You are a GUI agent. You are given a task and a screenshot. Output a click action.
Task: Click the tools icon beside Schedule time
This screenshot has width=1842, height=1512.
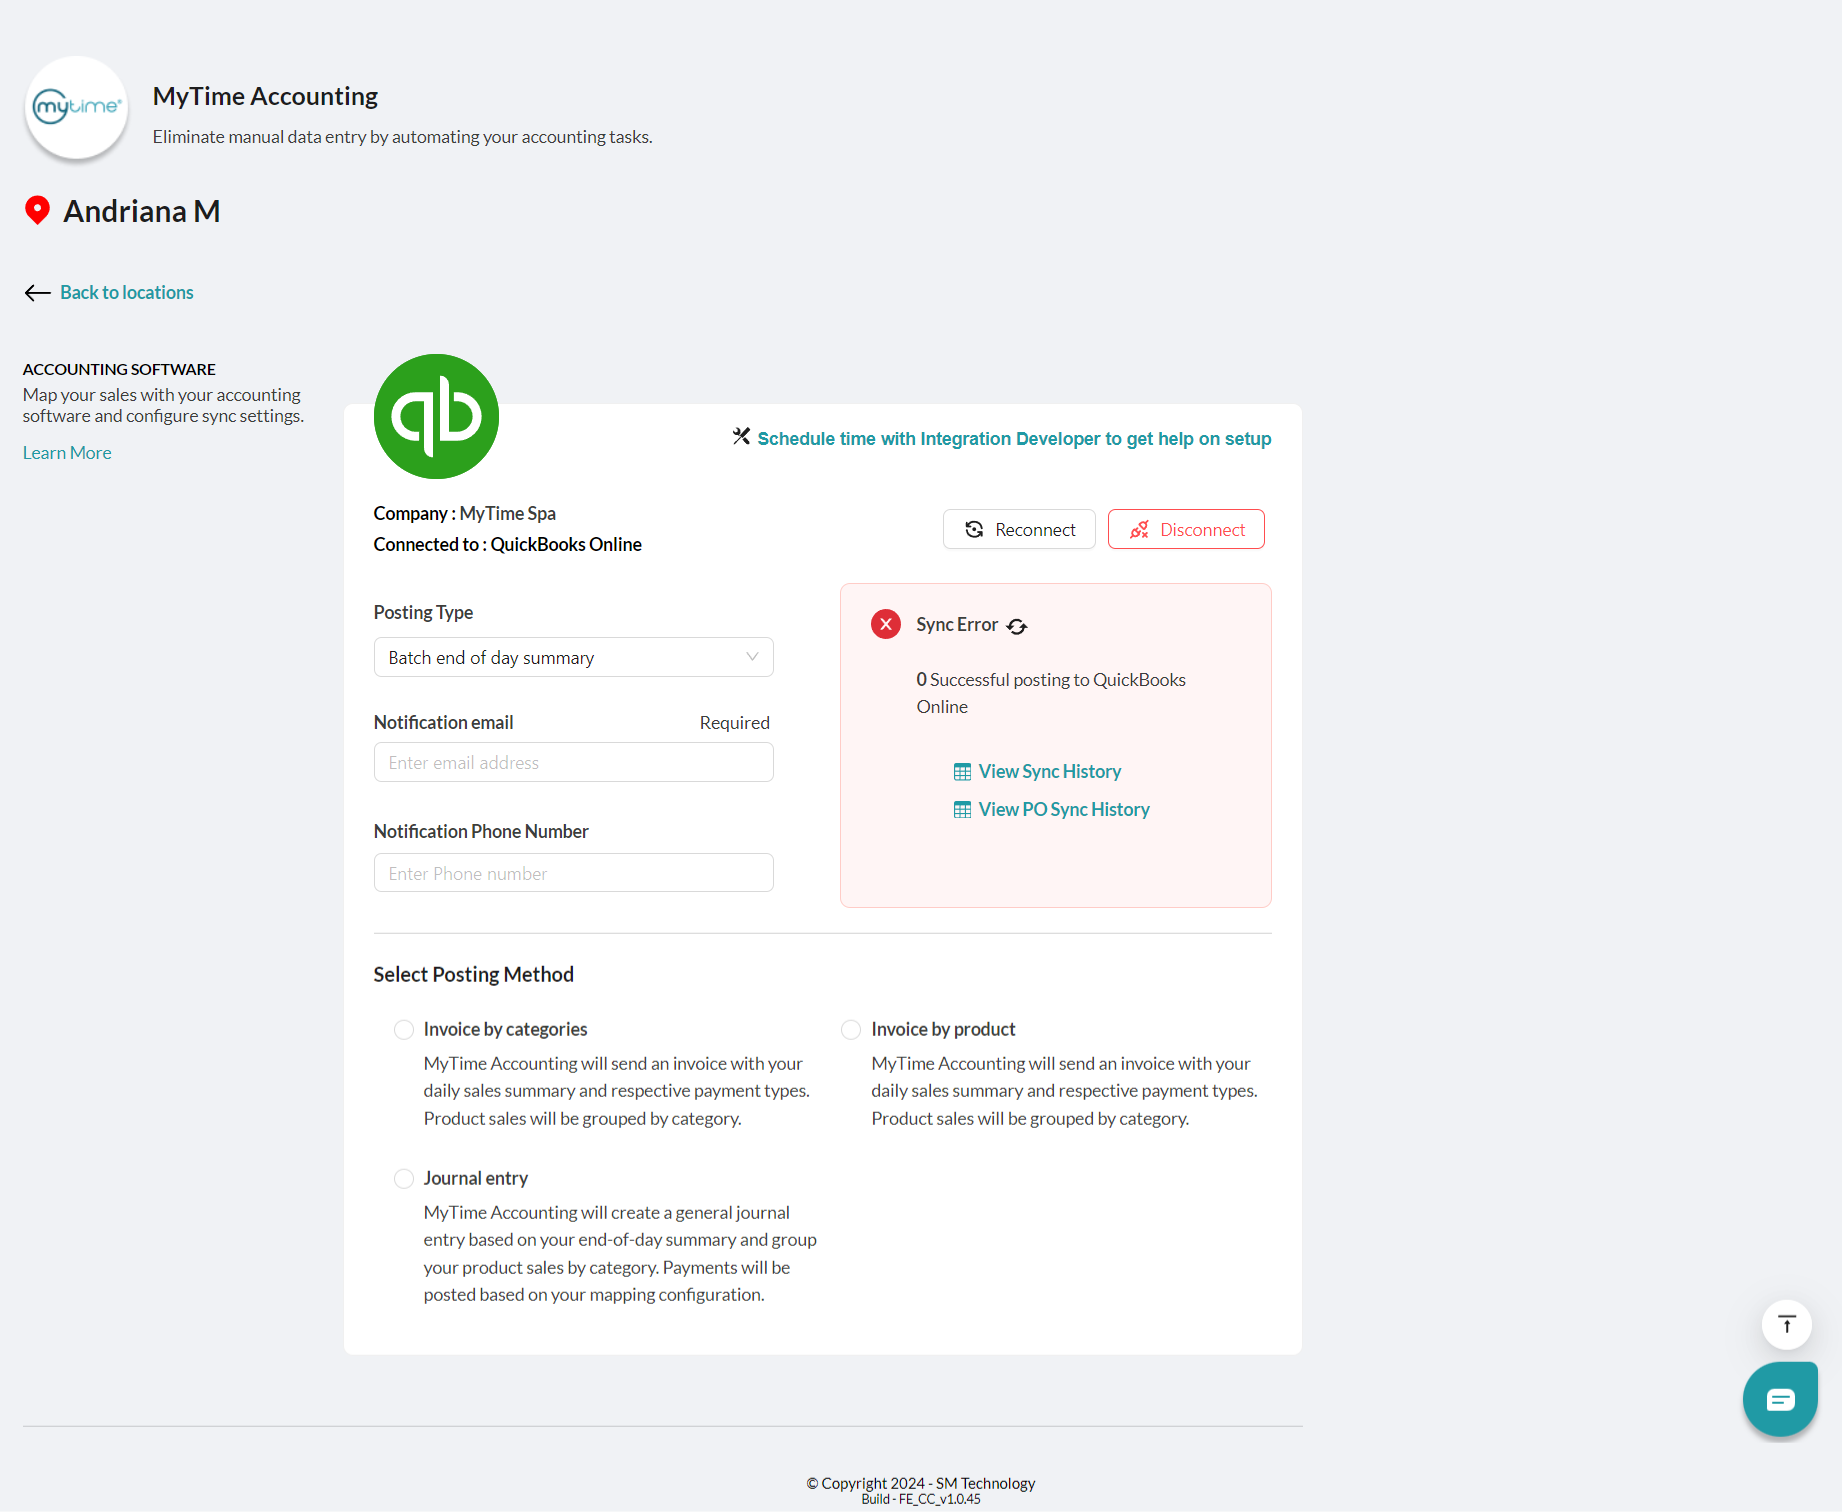(741, 437)
